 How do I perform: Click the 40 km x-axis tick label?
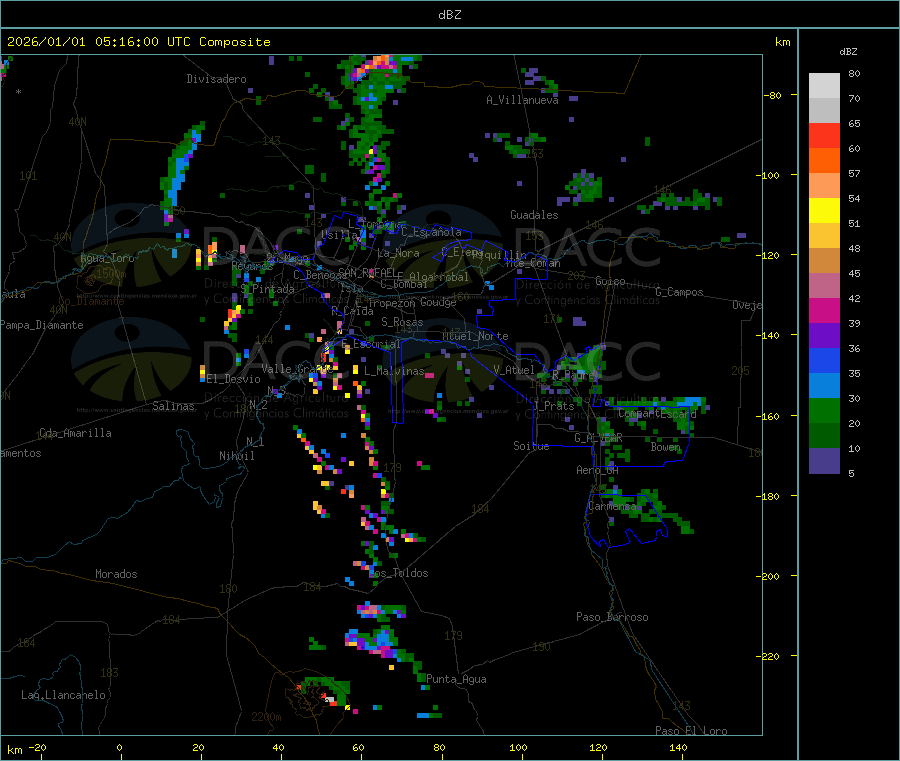278,747
